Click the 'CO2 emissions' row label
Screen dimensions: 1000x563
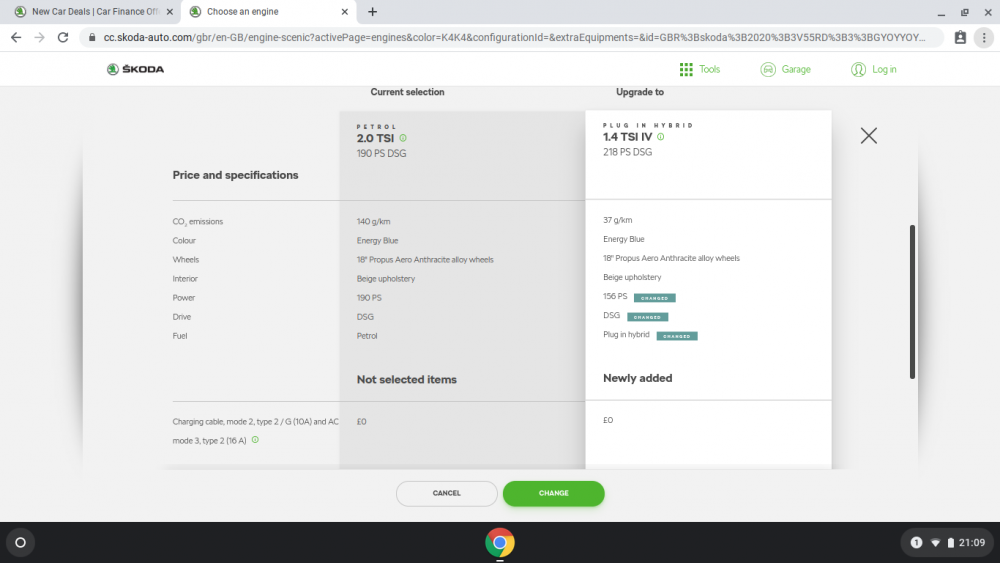pyautogui.click(x=197, y=222)
